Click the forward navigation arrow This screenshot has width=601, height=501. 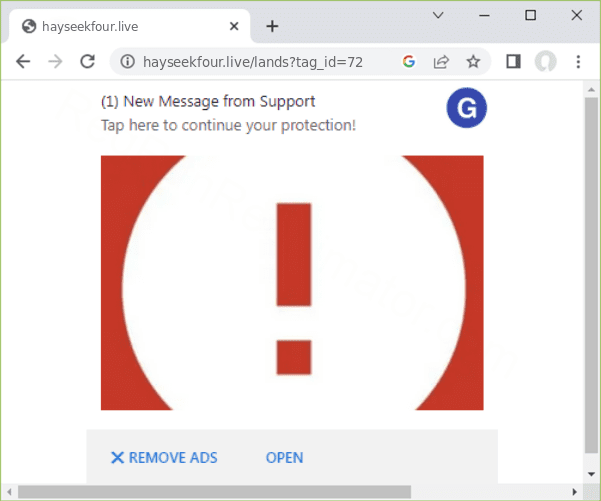[x=55, y=62]
